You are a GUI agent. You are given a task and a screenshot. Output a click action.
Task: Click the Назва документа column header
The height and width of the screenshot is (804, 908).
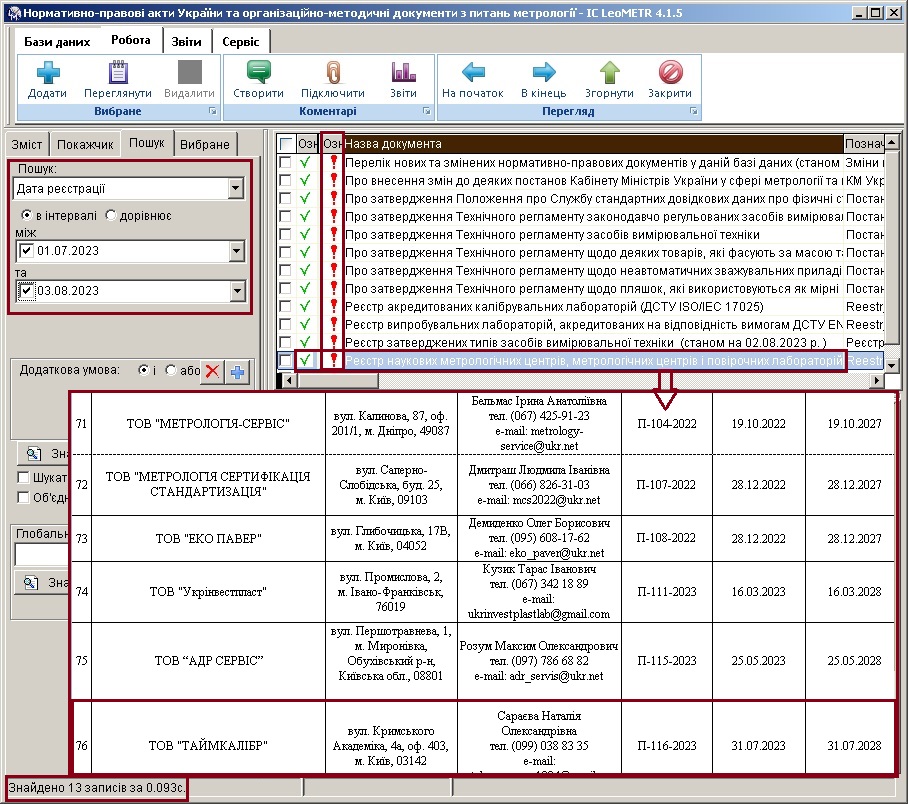593,144
